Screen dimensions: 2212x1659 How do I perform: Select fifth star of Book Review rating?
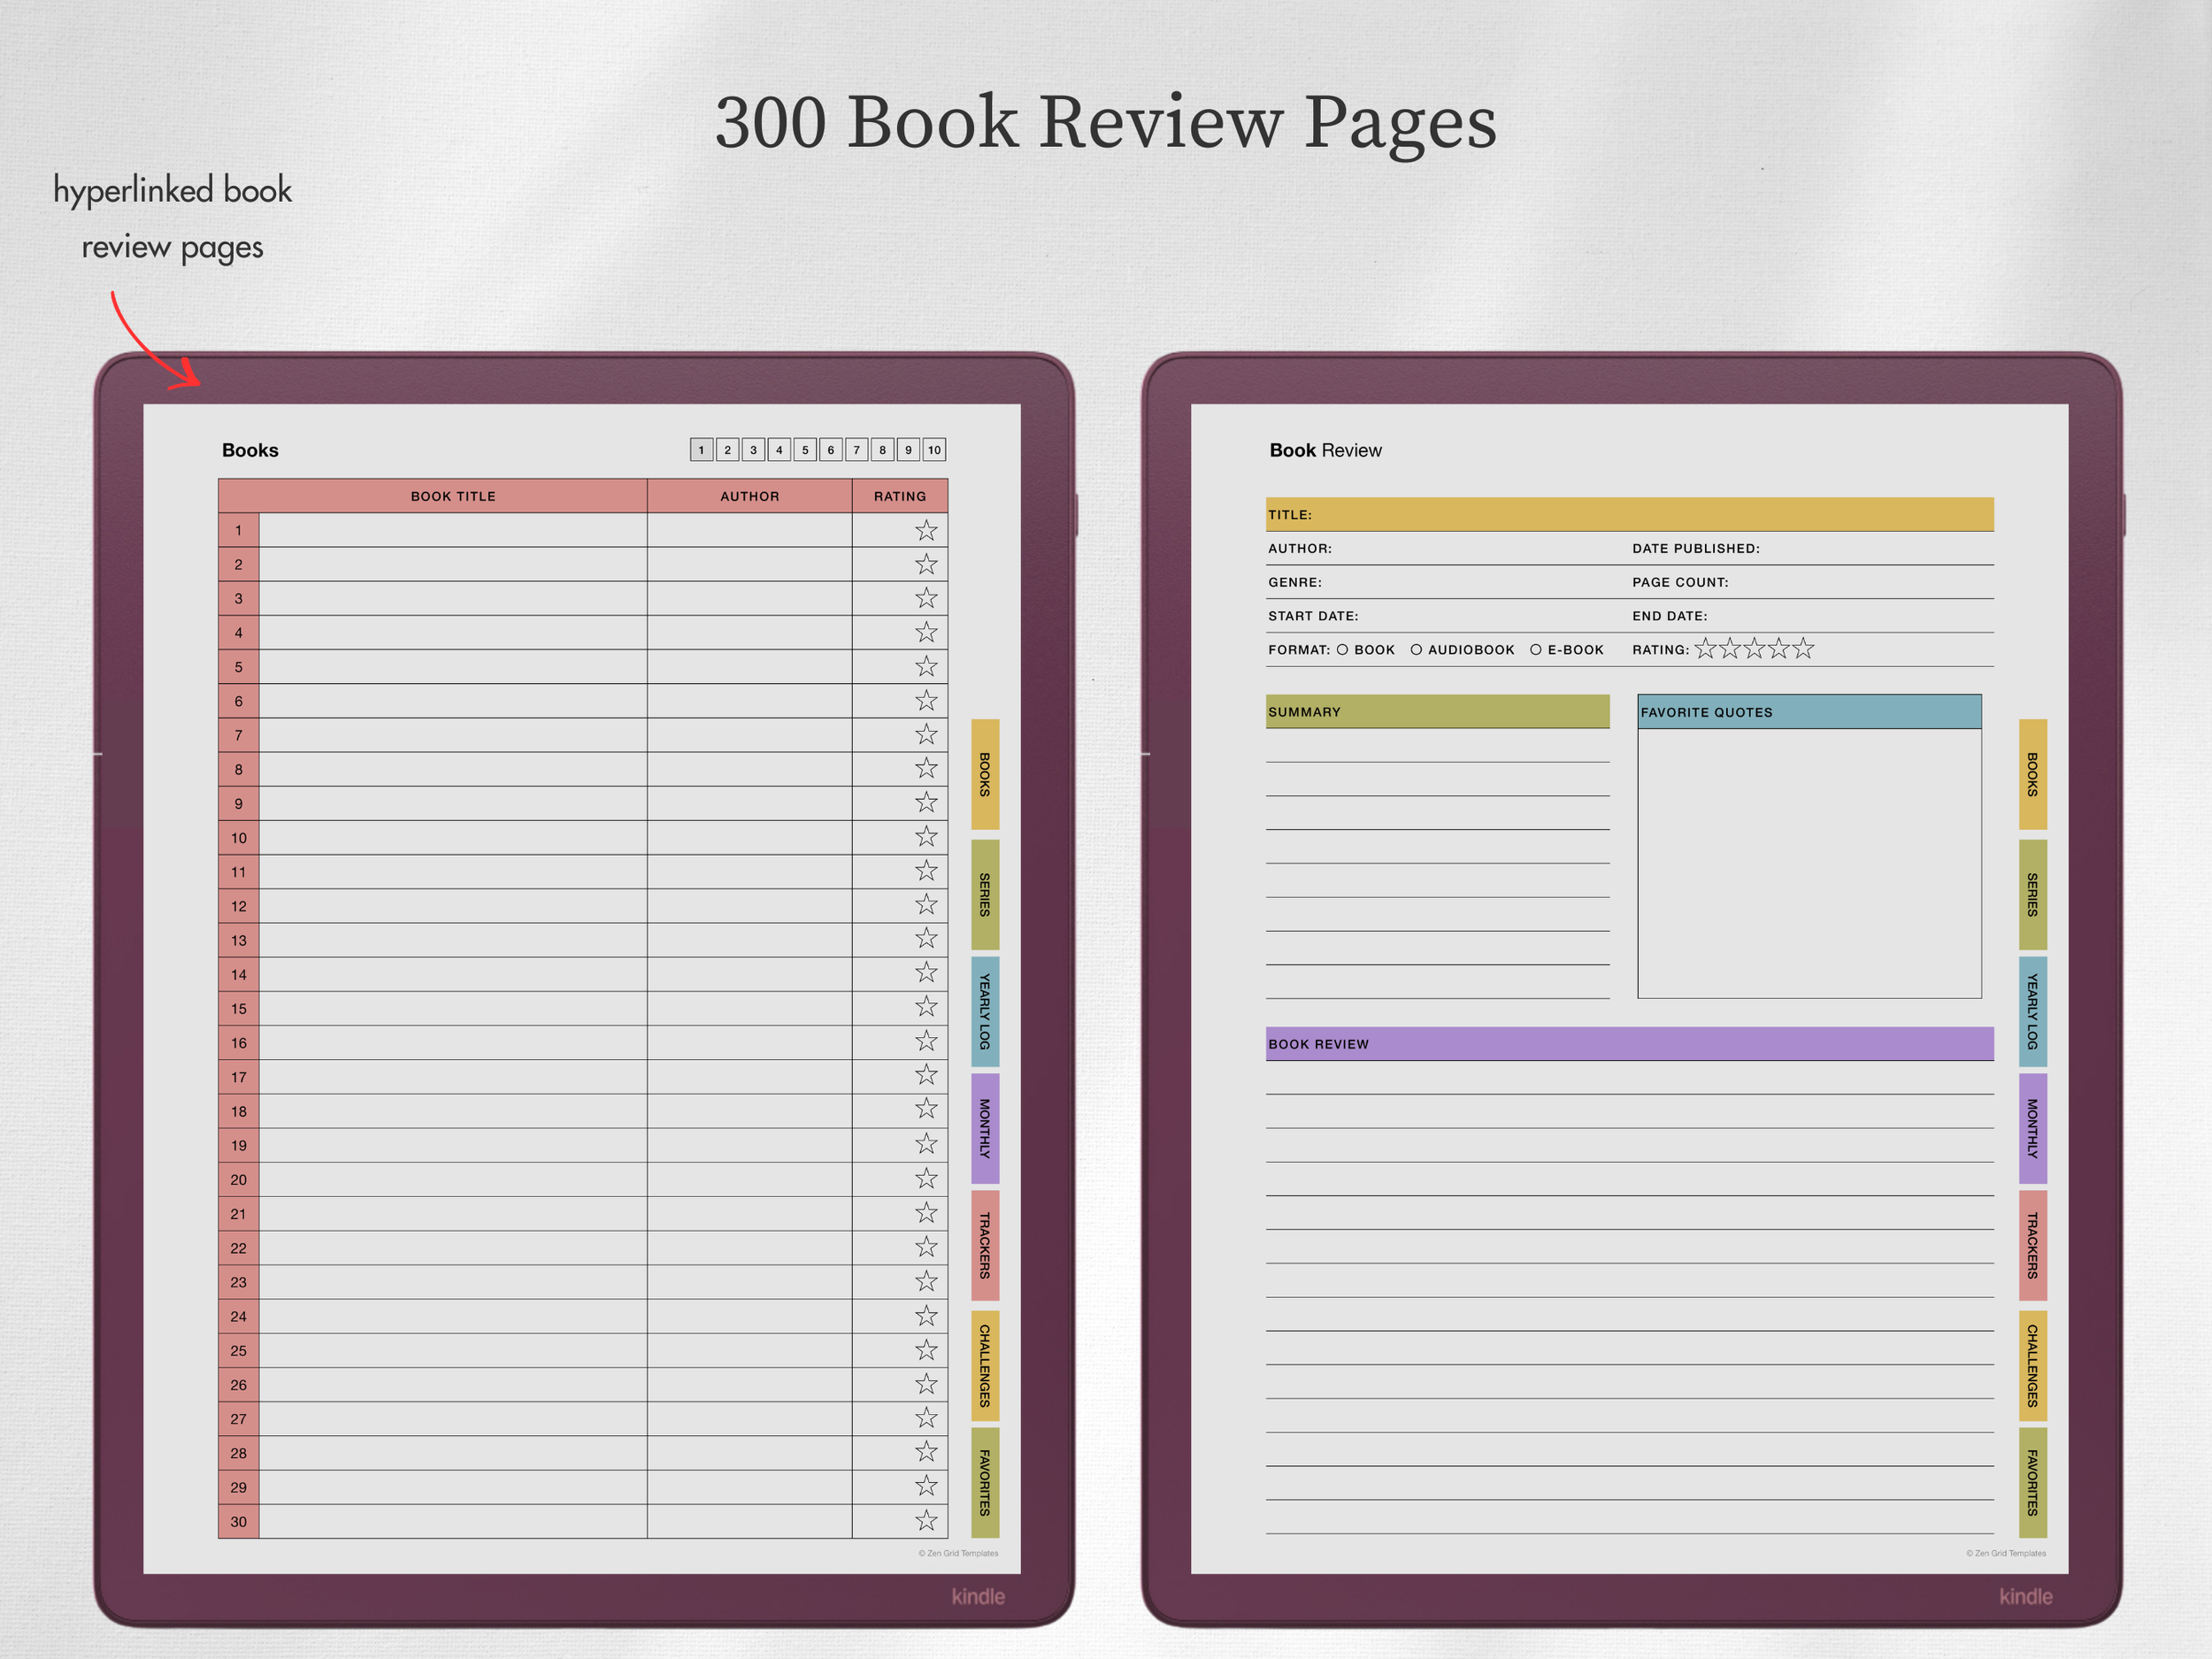(1803, 649)
